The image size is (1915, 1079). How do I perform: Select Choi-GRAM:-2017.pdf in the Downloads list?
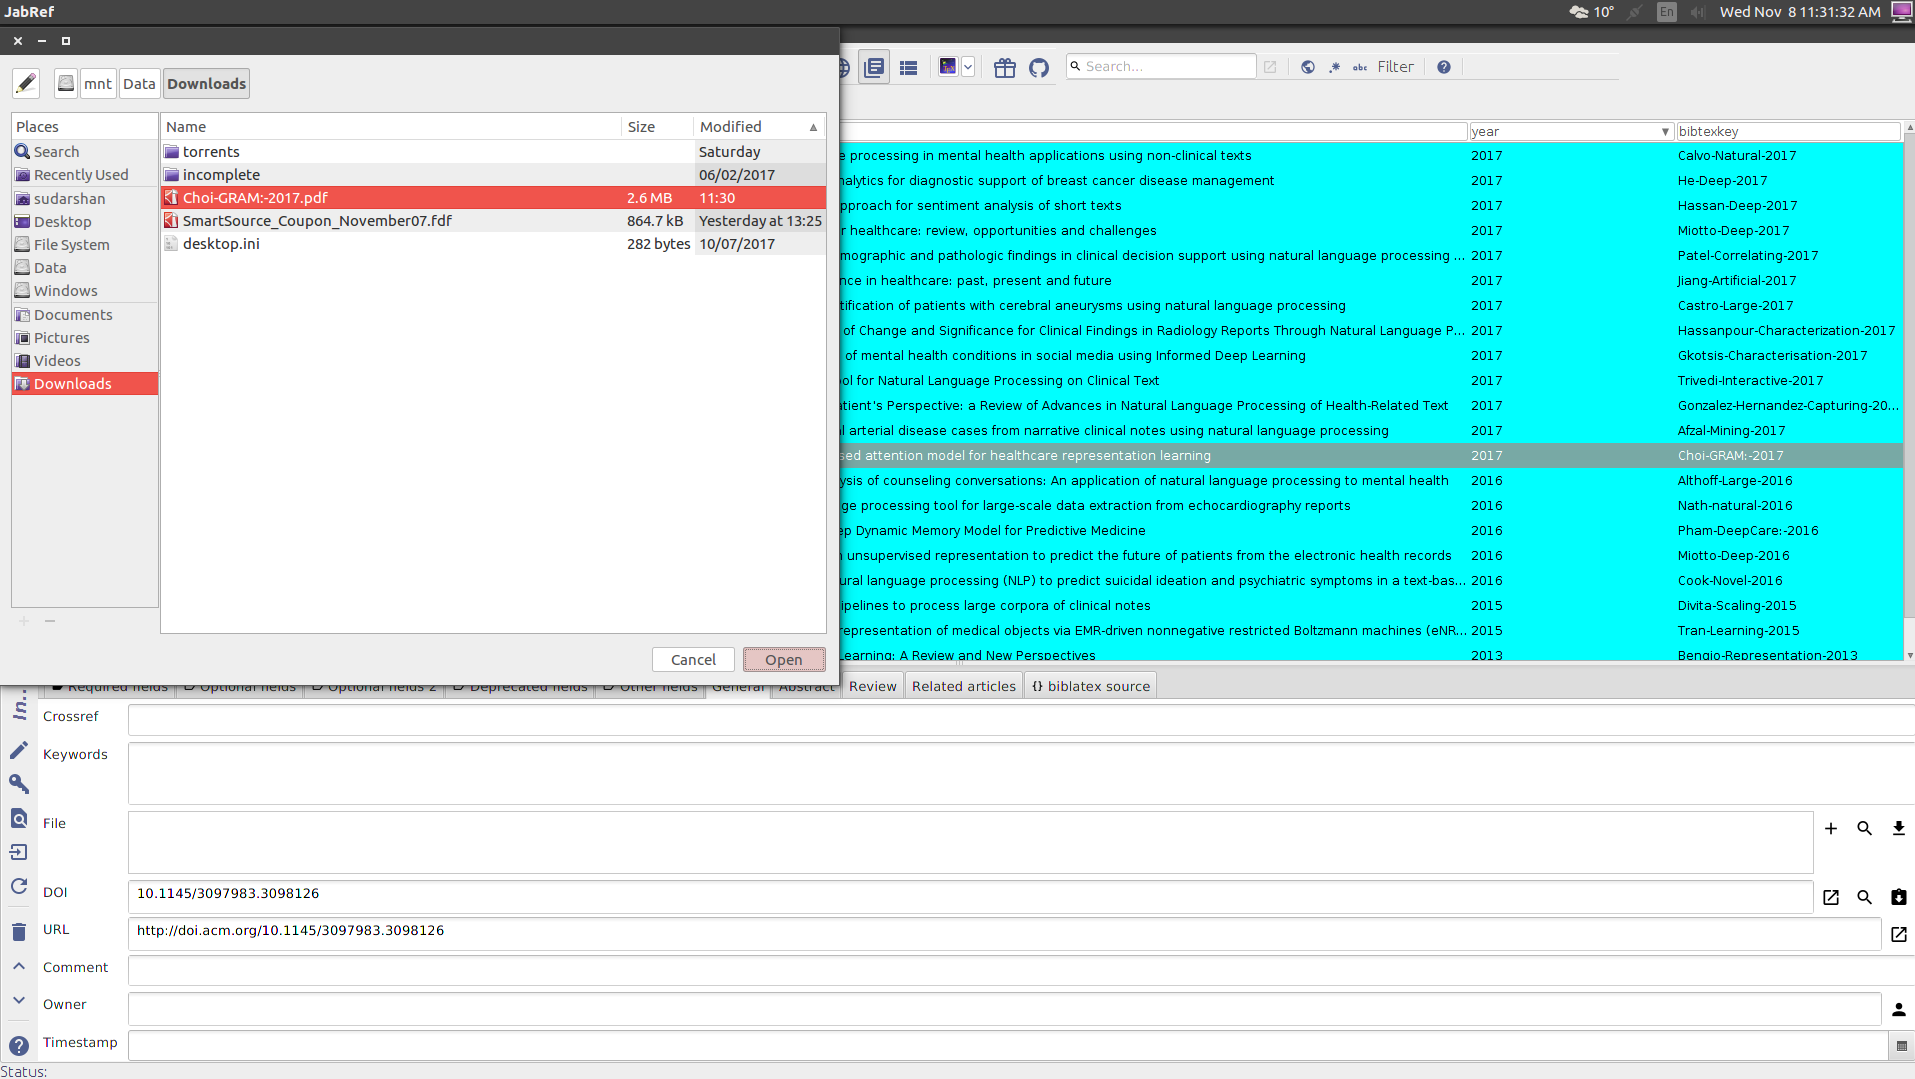coord(256,197)
